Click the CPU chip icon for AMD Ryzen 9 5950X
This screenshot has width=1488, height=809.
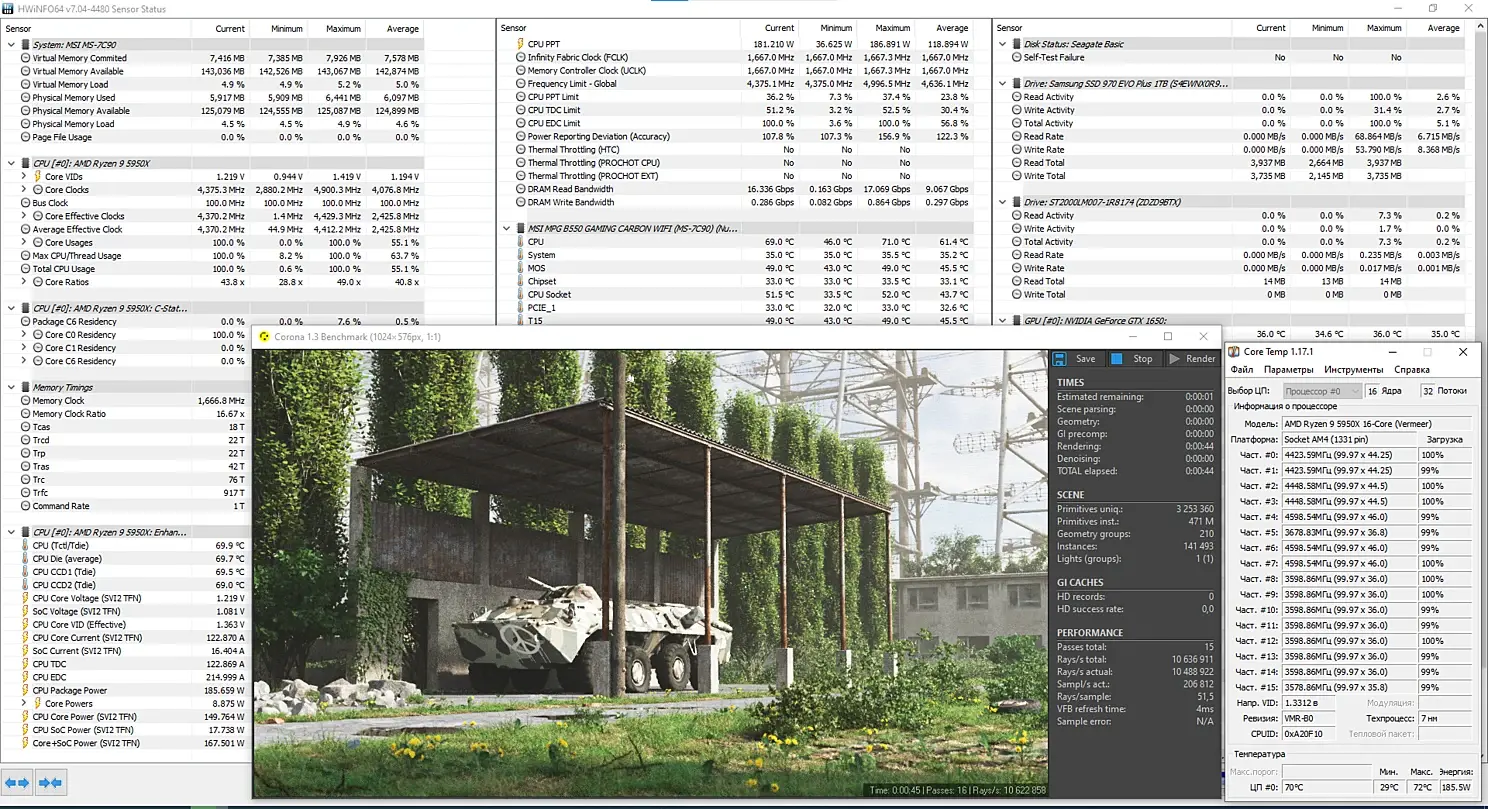[x=25, y=163]
